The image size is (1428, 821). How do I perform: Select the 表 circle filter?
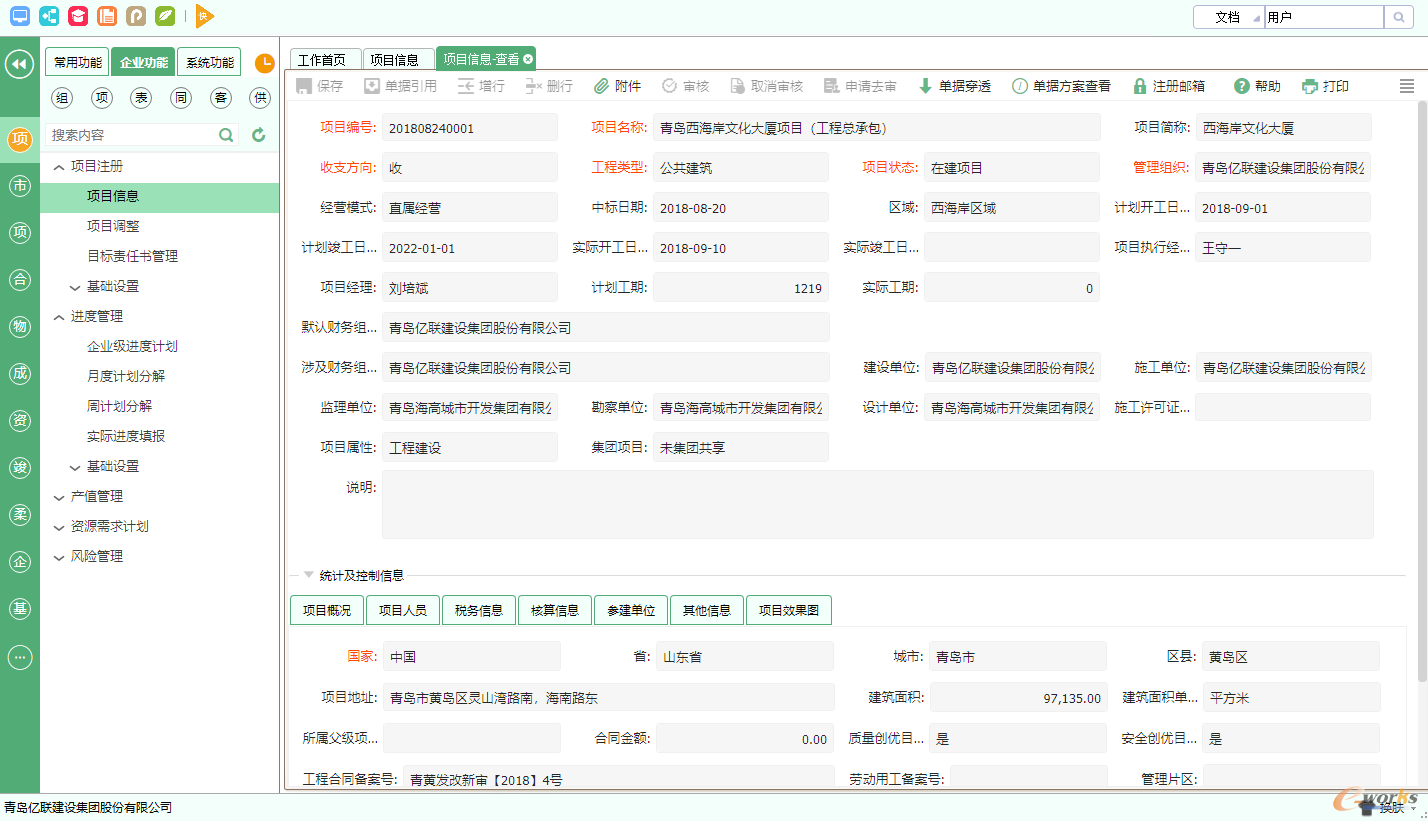142,97
